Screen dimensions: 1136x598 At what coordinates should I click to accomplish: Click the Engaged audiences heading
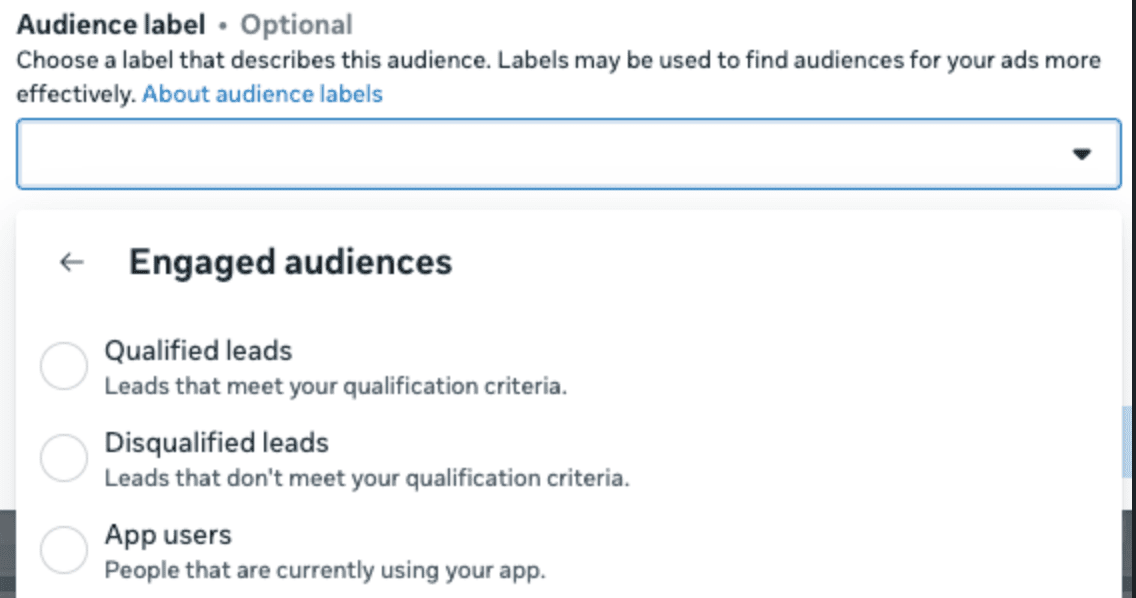click(x=291, y=262)
